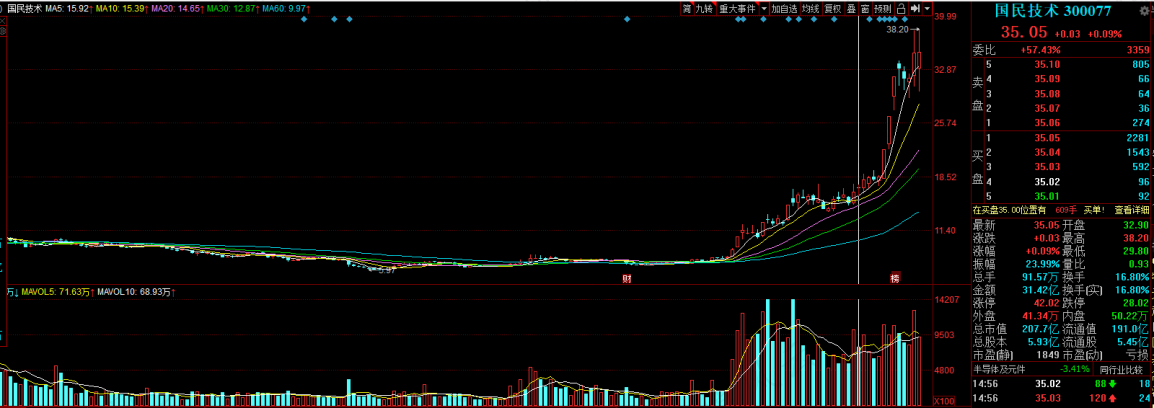
Task: Click the 简 icon in chart toolbar
Action: 687,8
